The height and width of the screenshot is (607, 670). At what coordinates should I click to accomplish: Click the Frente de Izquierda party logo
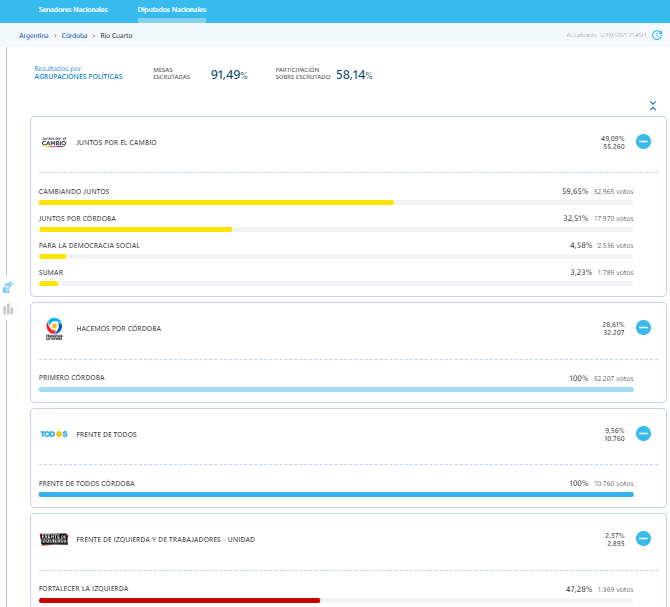(54, 539)
